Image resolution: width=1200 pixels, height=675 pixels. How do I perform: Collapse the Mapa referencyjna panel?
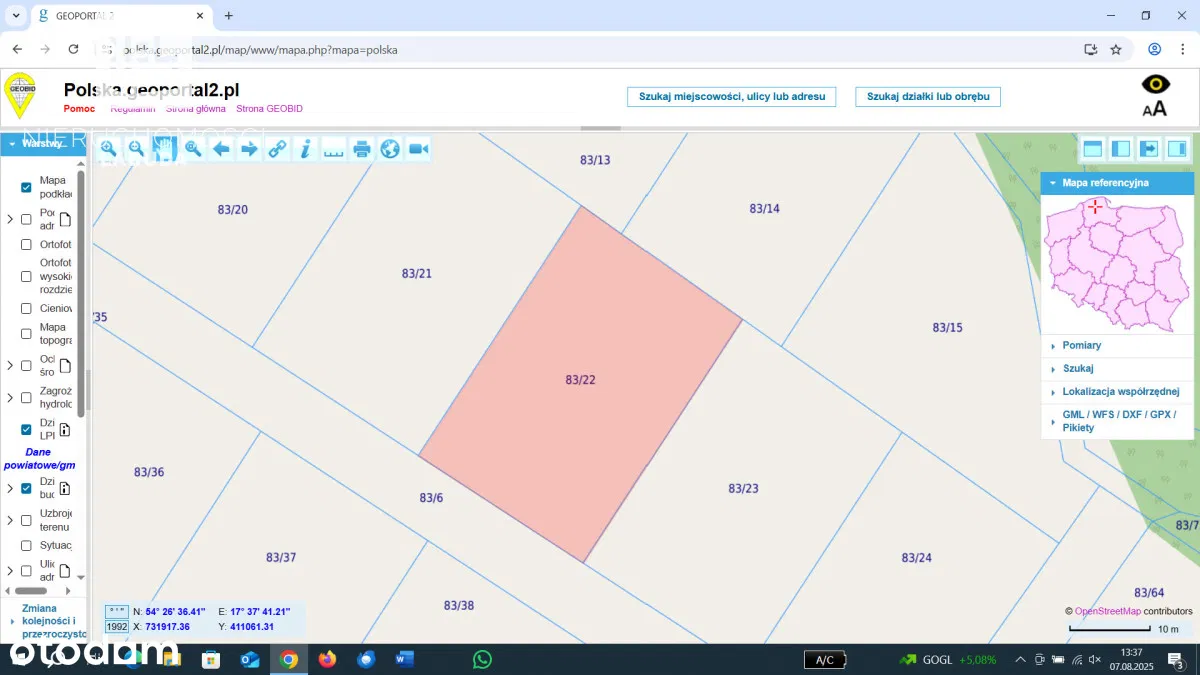[x=1053, y=183]
